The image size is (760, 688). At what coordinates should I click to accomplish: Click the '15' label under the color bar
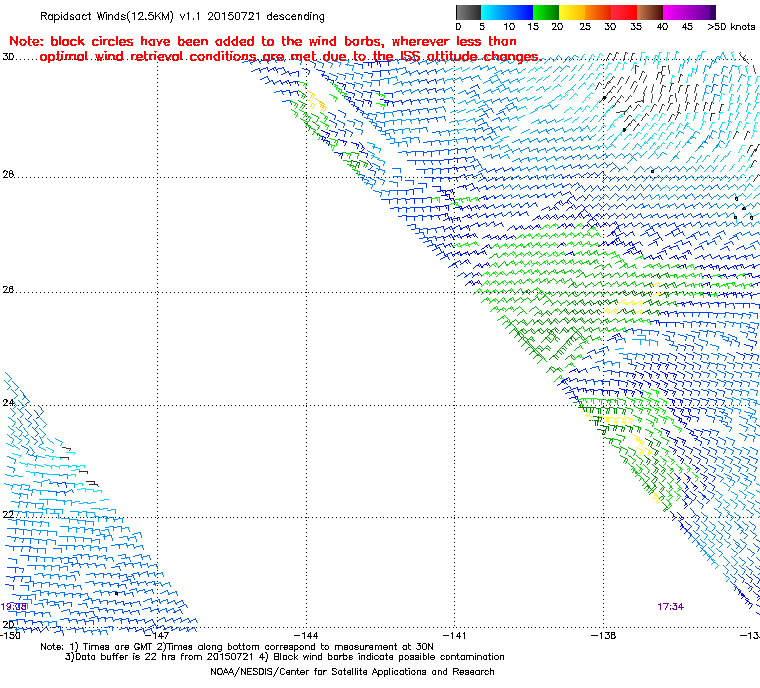tap(533, 27)
